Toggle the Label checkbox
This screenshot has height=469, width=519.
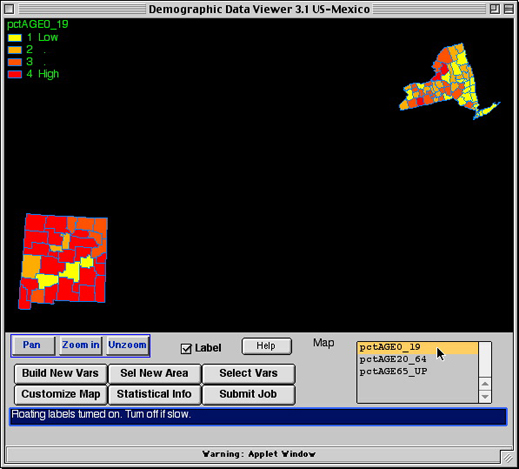pos(186,349)
